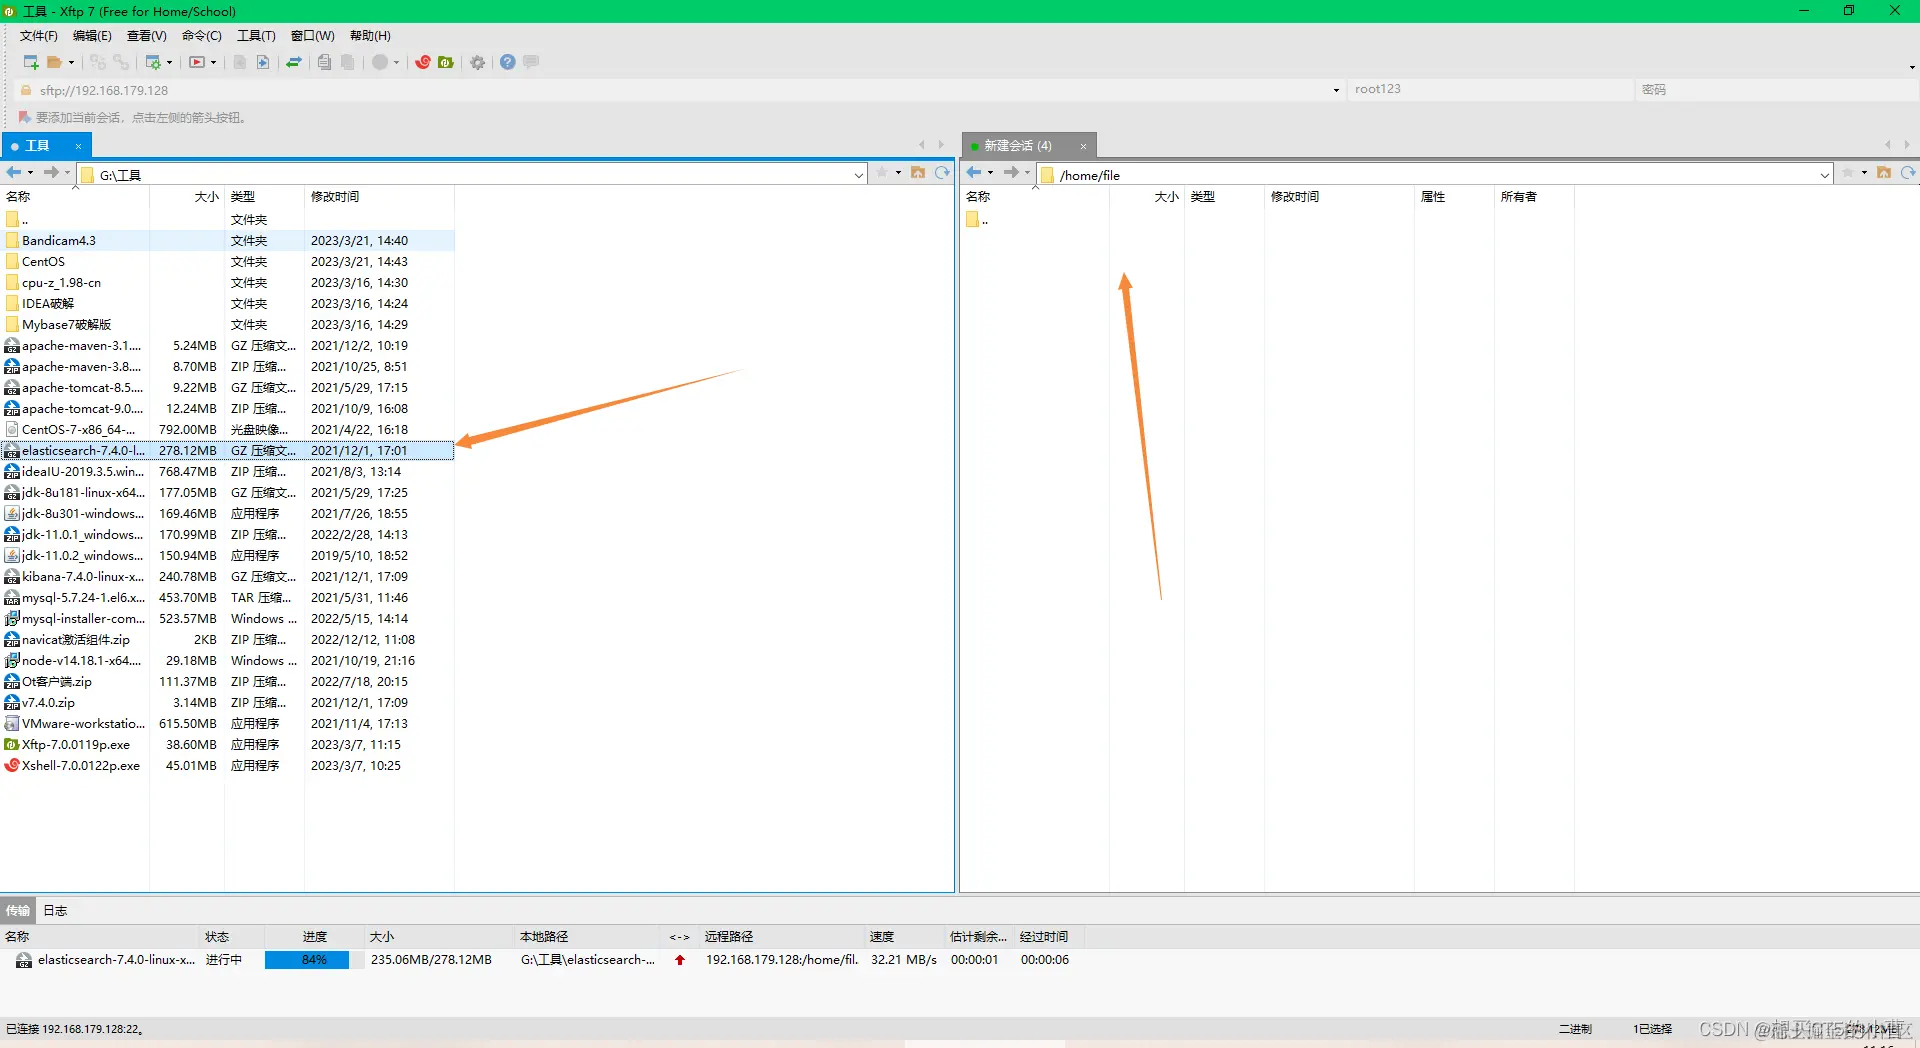Close the 工具 tab
Screen dimensions: 1920x1048
(78, 147)
